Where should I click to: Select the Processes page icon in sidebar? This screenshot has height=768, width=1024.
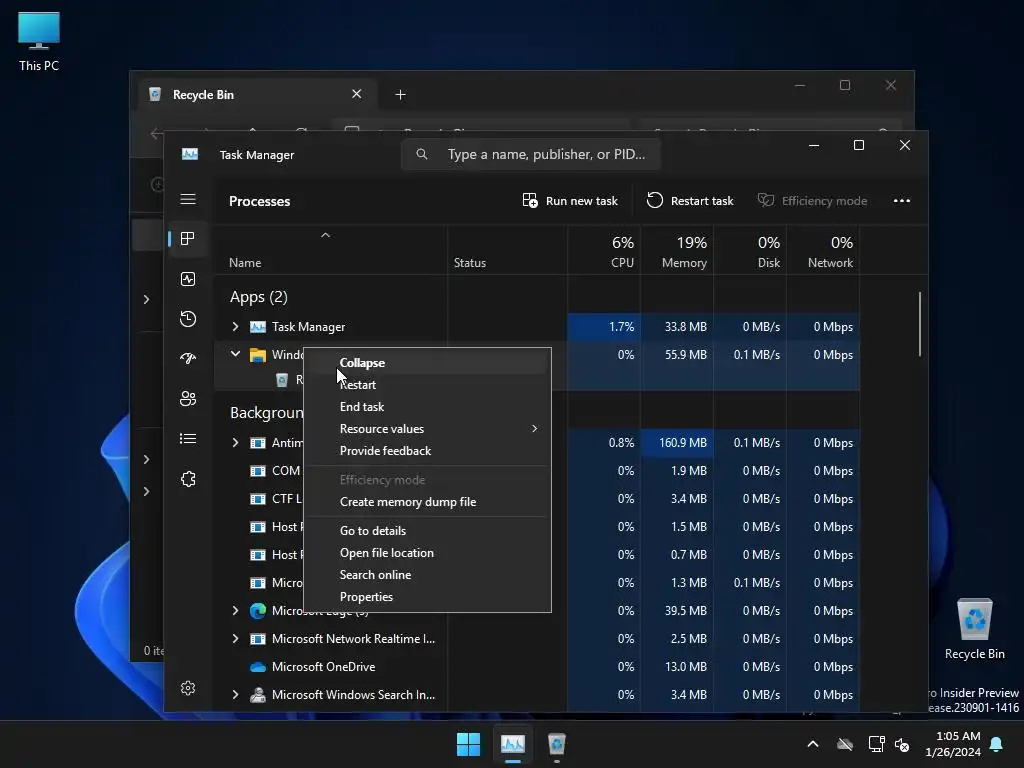tap(188, 239)
